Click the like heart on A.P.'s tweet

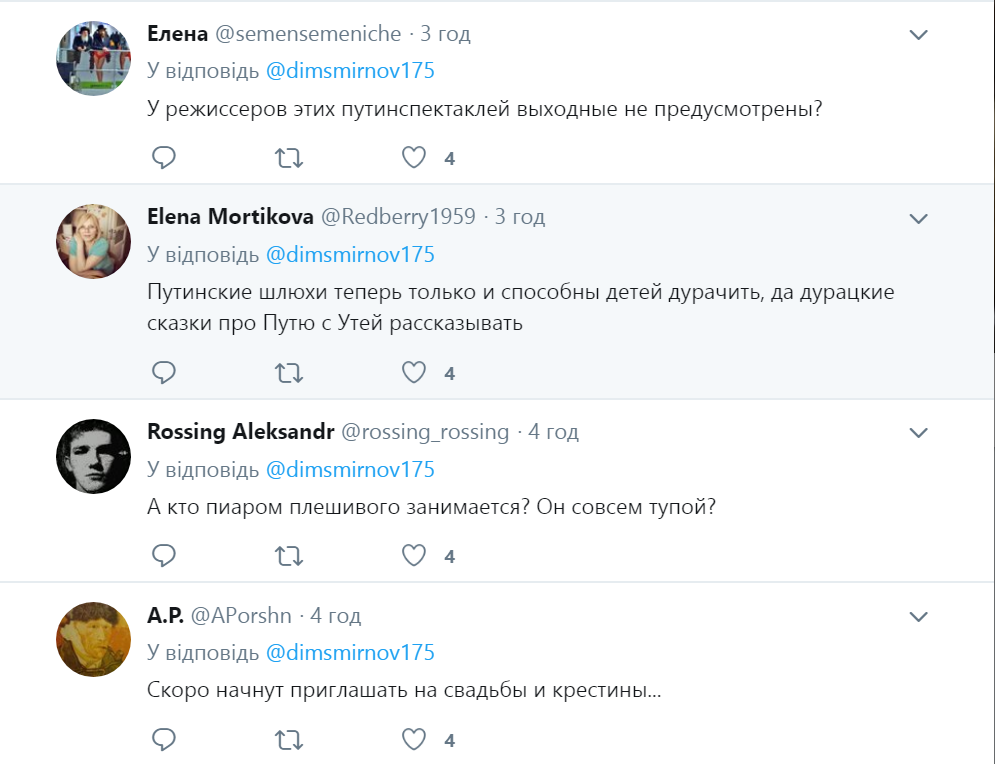pos(412,740)
